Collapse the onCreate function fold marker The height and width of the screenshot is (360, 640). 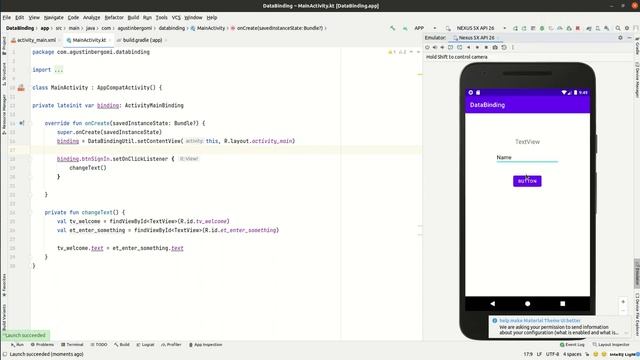point(29,123)
